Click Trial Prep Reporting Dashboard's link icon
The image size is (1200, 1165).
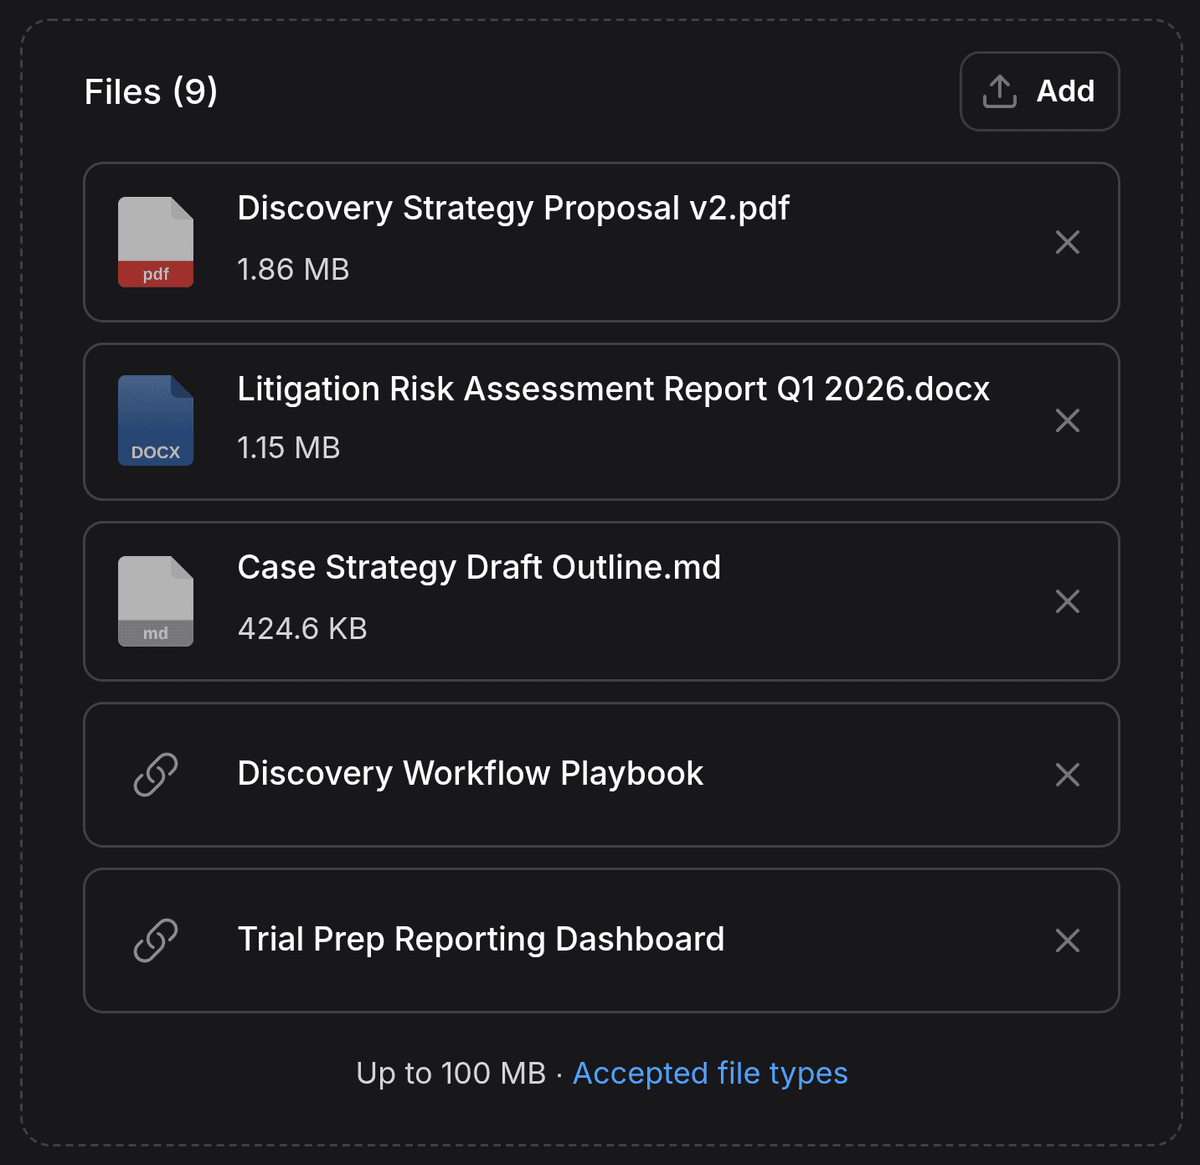tap(156, 940)
